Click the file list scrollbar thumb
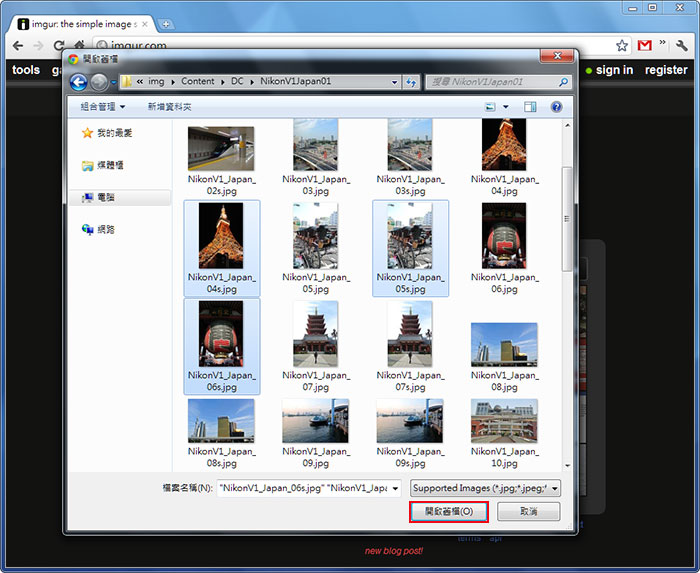This screenshot has height=573, width=700. tap(567, 219)
